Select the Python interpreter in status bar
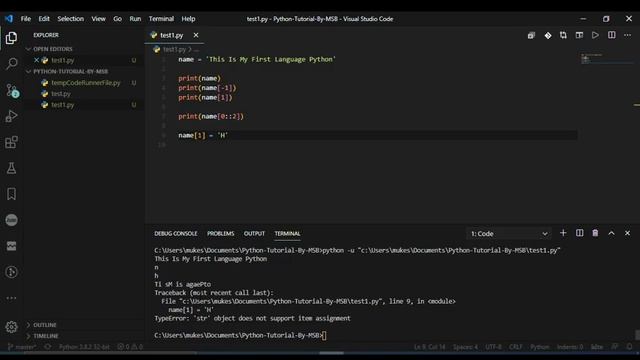 [x=84, y=347]
